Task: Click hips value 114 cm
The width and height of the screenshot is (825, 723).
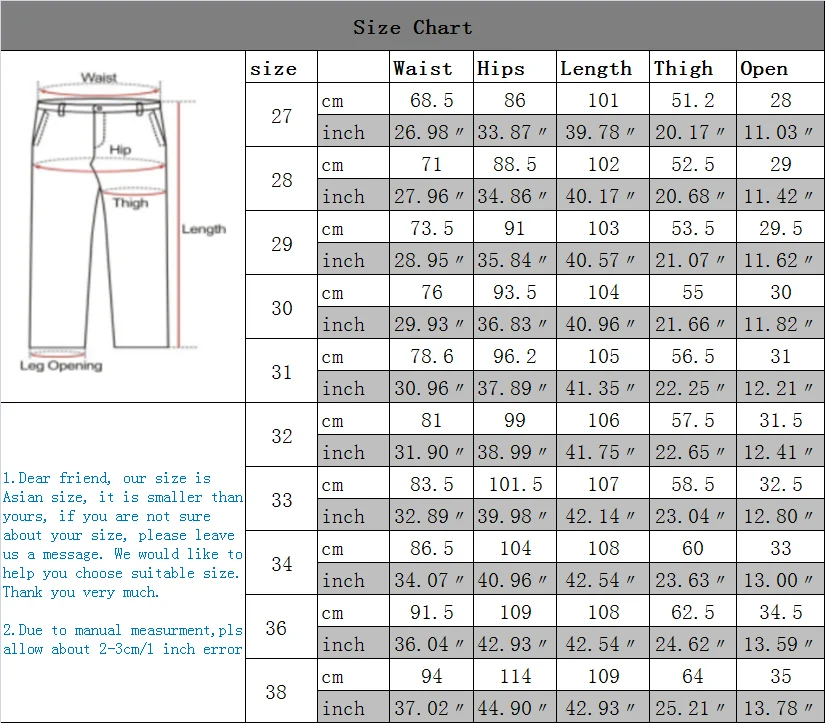Action: 516,676
